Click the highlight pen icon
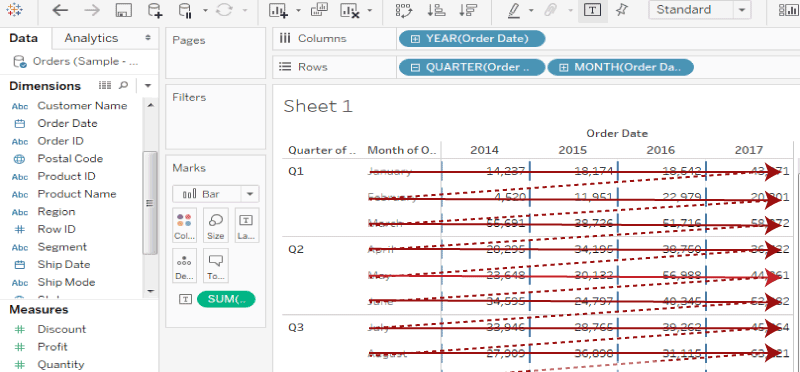Screen dimensions: 800x372 tap(514, 10)
